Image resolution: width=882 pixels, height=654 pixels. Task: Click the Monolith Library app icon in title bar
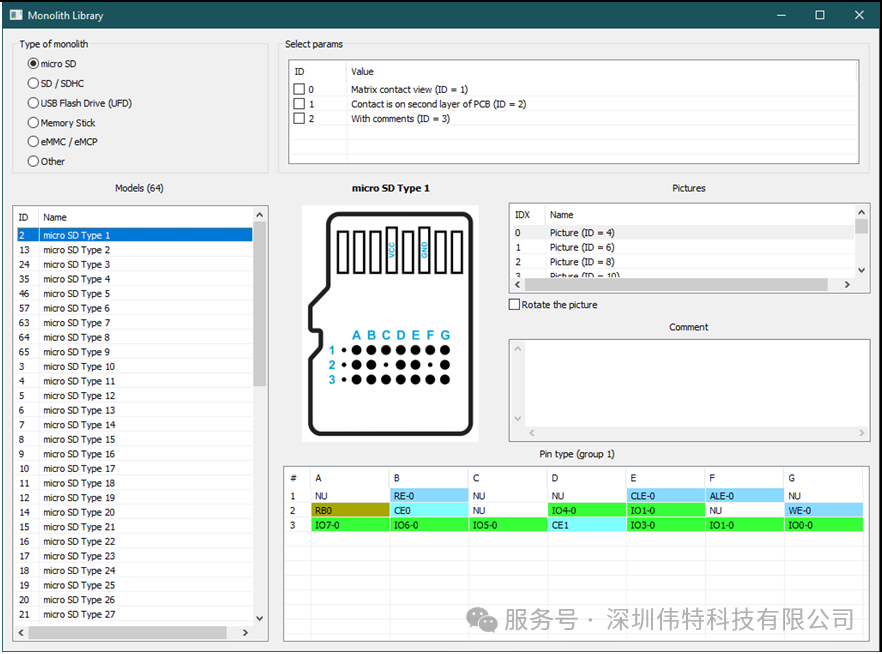(16, 15)
